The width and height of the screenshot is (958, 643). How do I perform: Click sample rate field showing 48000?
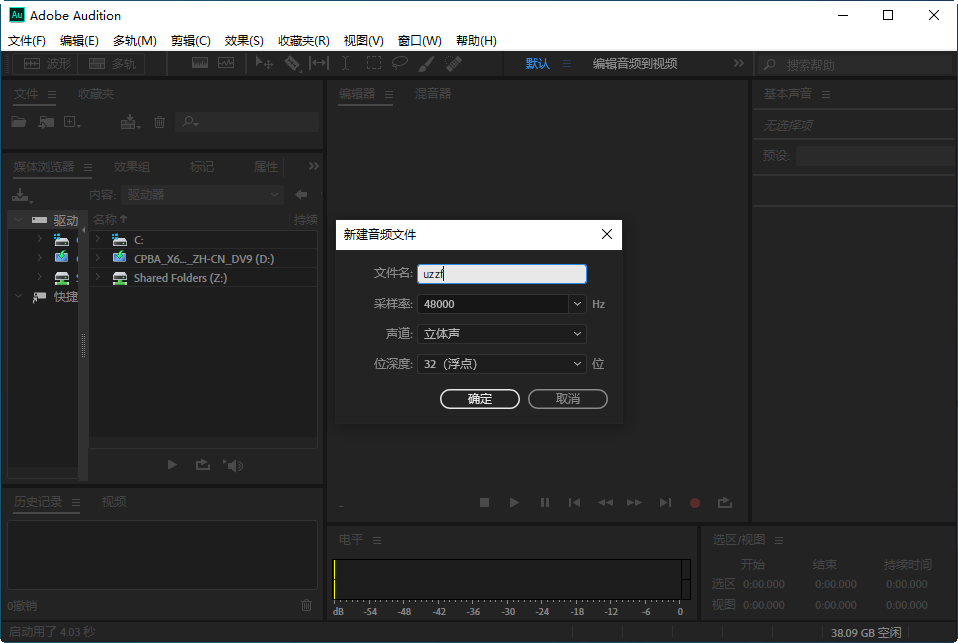[493, 304]
